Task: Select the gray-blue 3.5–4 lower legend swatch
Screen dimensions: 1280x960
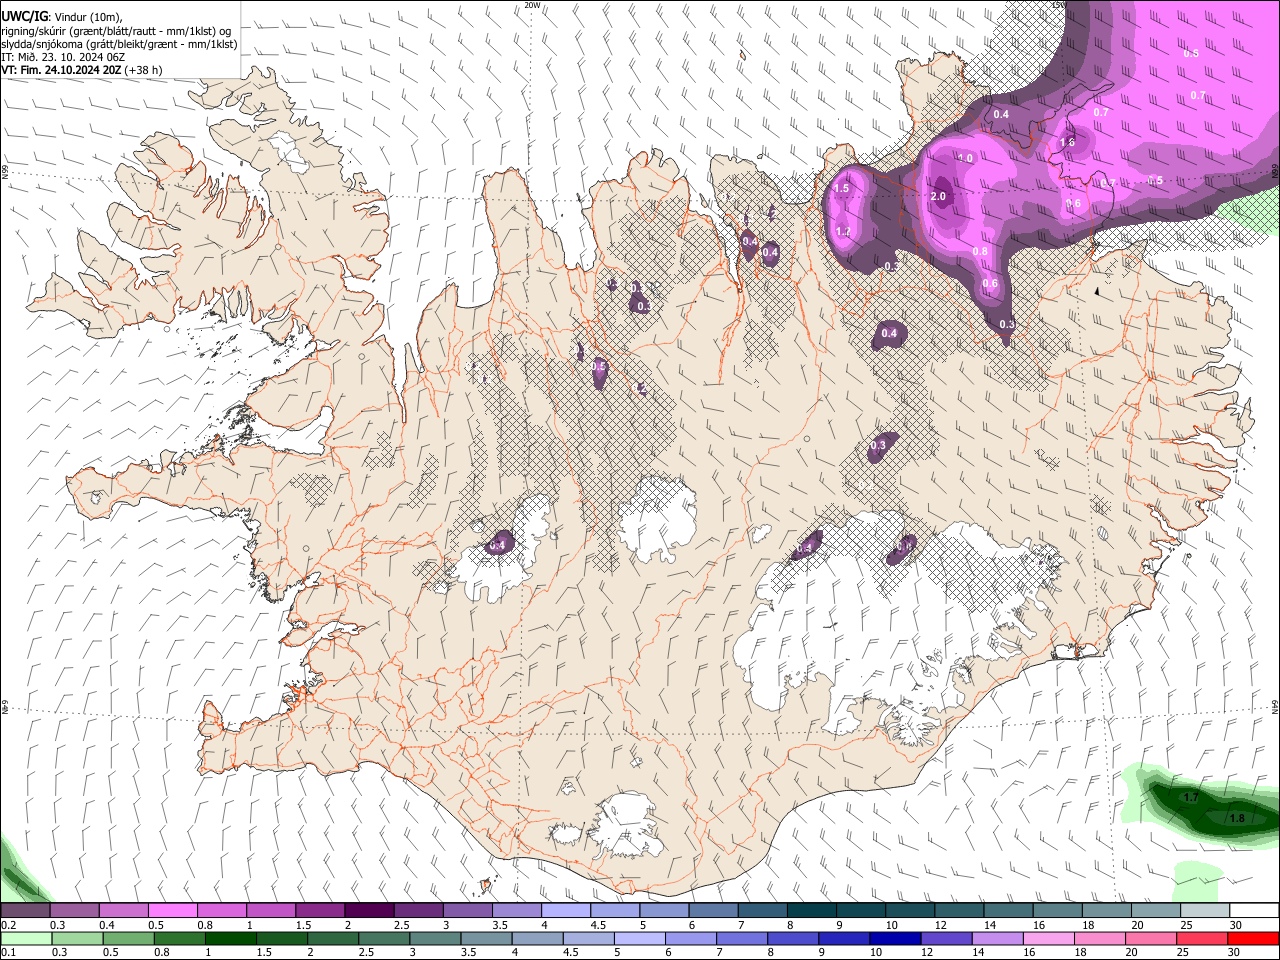Action: coord(486,938)
